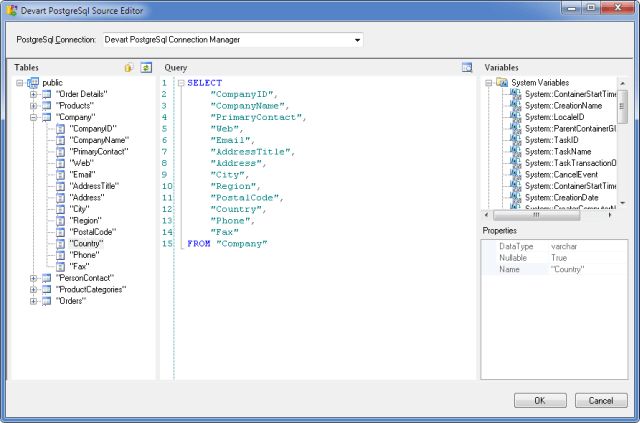Expand the "Products" table node

[x=33, y=106]
